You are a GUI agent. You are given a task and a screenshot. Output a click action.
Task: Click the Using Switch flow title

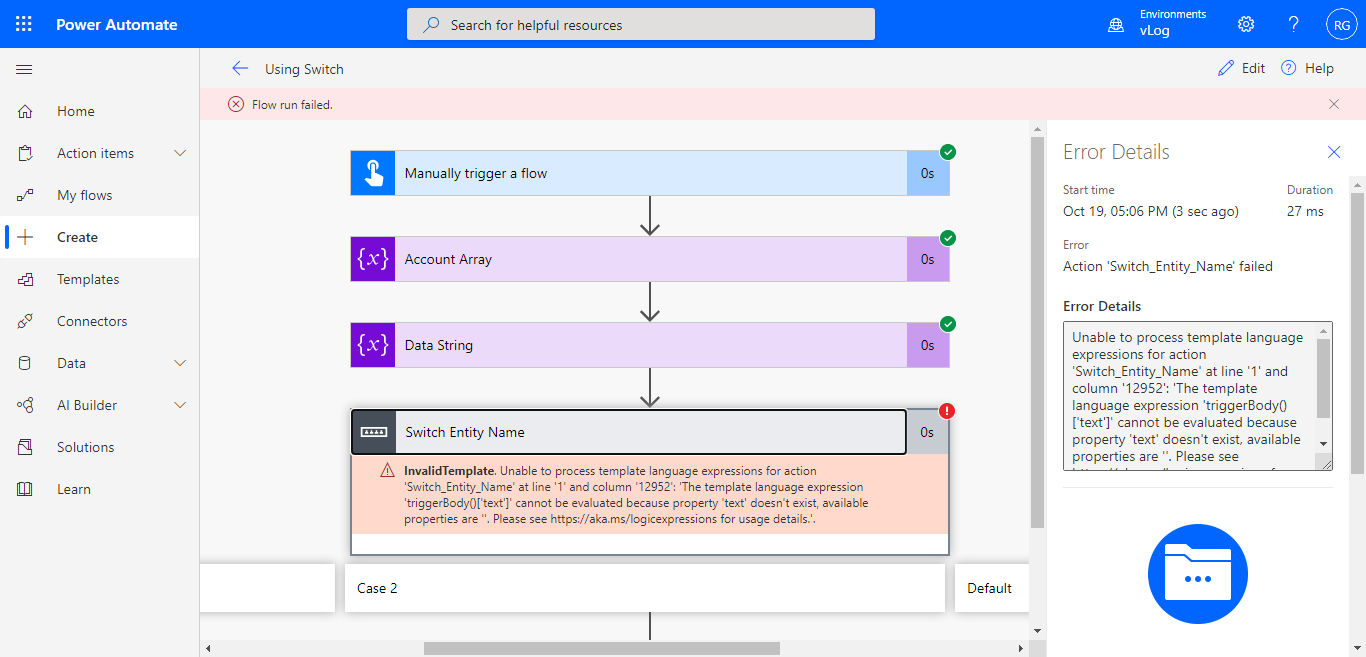[304, 69]
